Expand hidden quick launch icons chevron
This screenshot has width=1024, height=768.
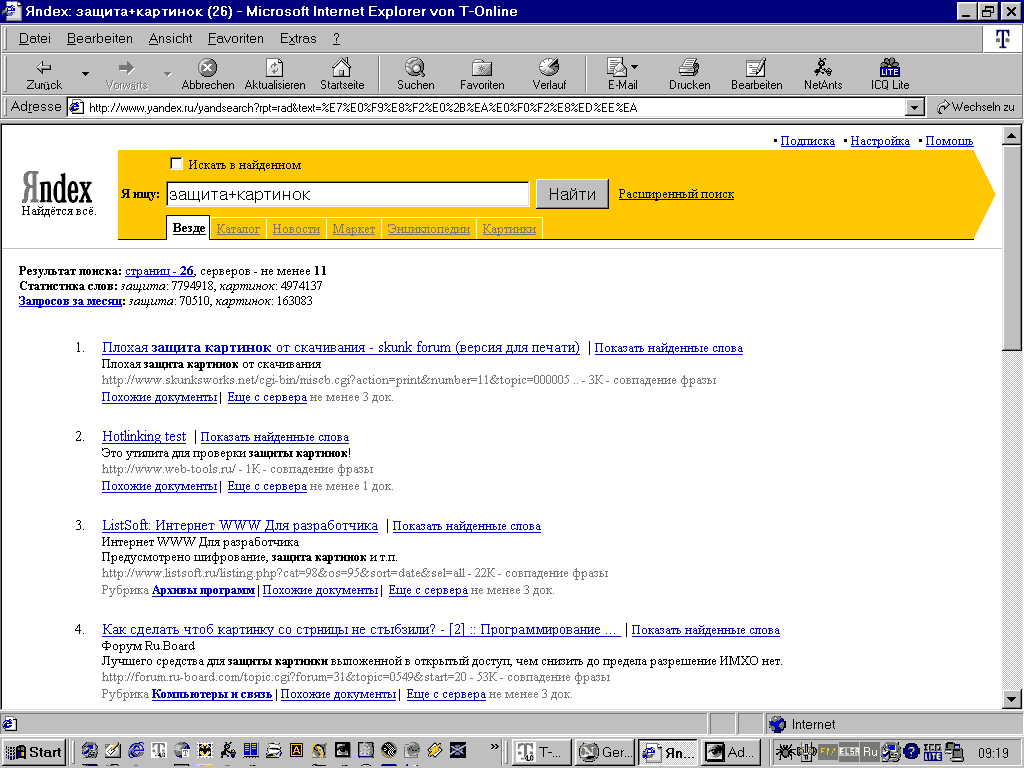494,747
